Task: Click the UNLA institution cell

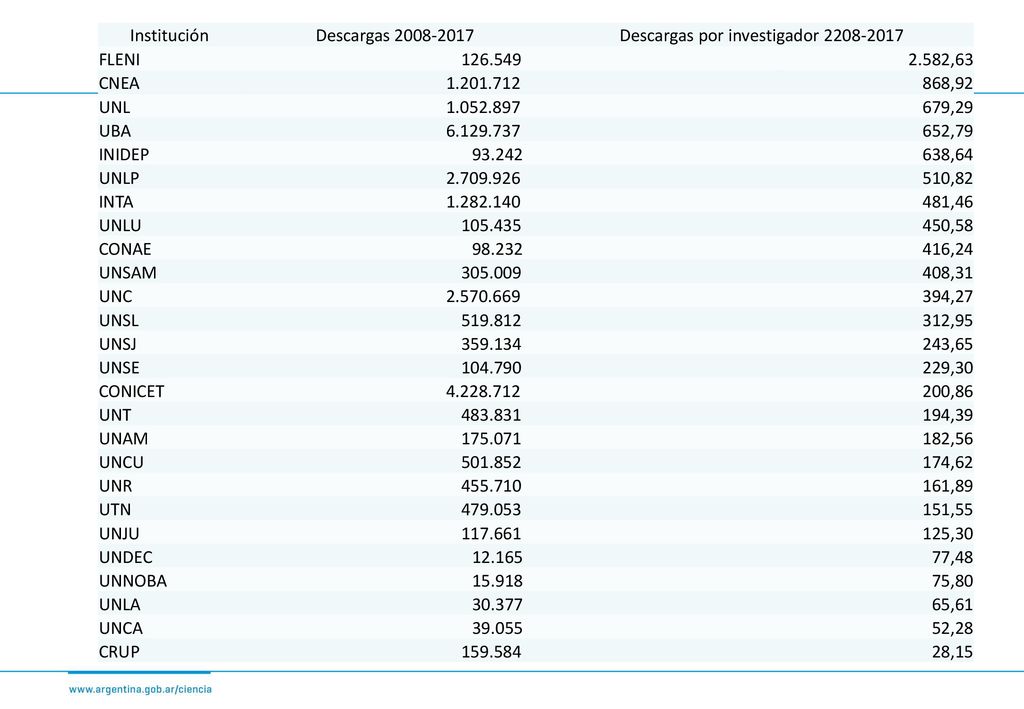Action: [120, 605]
